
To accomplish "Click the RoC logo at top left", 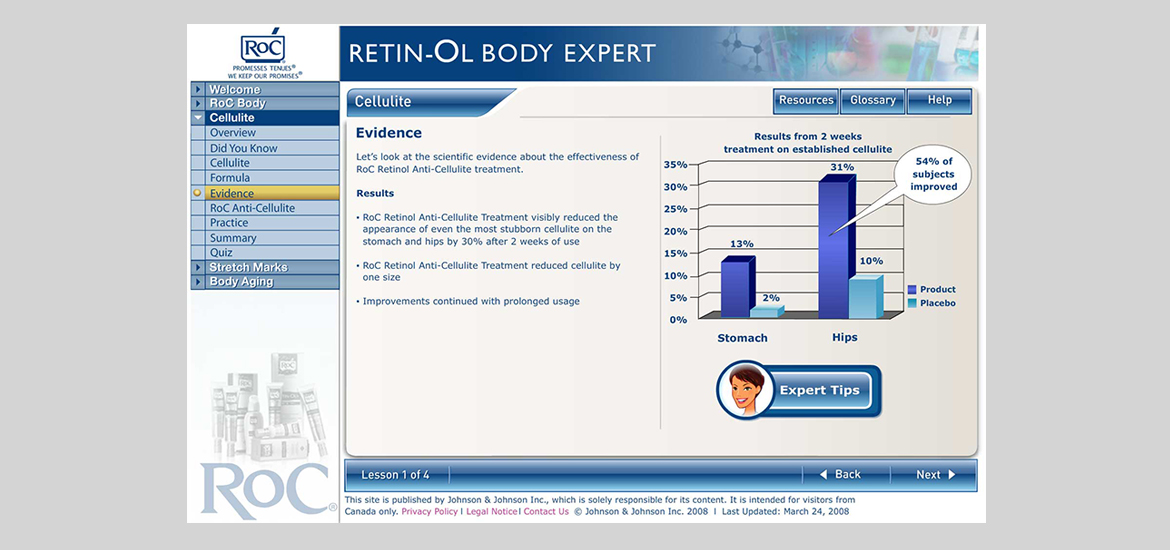I will (263, 48).
